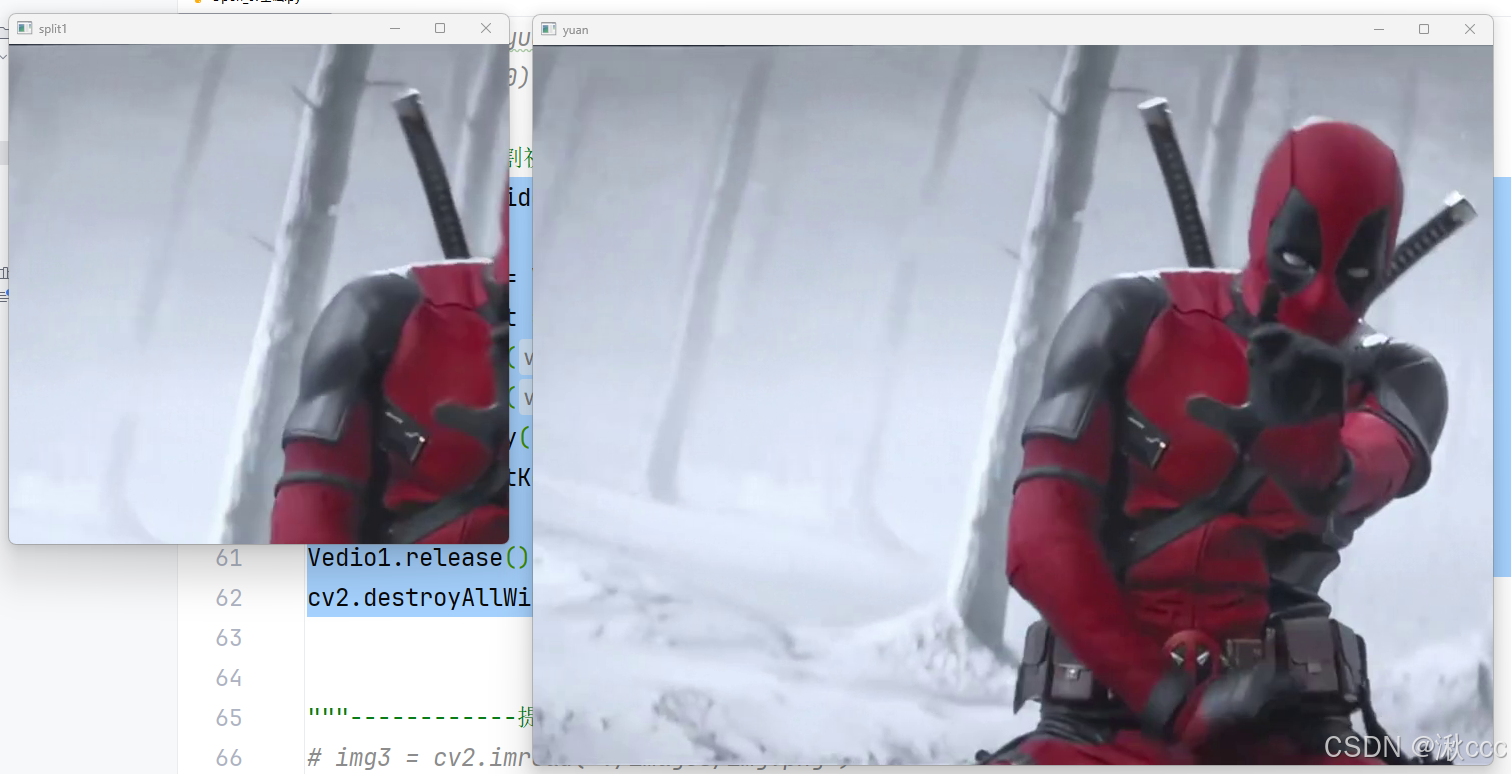Viewport: 1511px width, 774px height.
Task: Minimize the split1 window
Action: 394,28
